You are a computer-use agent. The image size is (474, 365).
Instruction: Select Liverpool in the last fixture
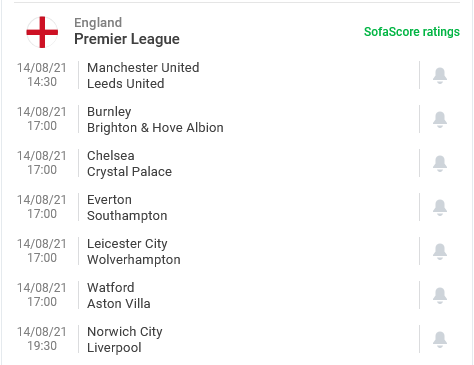point(114,348)
